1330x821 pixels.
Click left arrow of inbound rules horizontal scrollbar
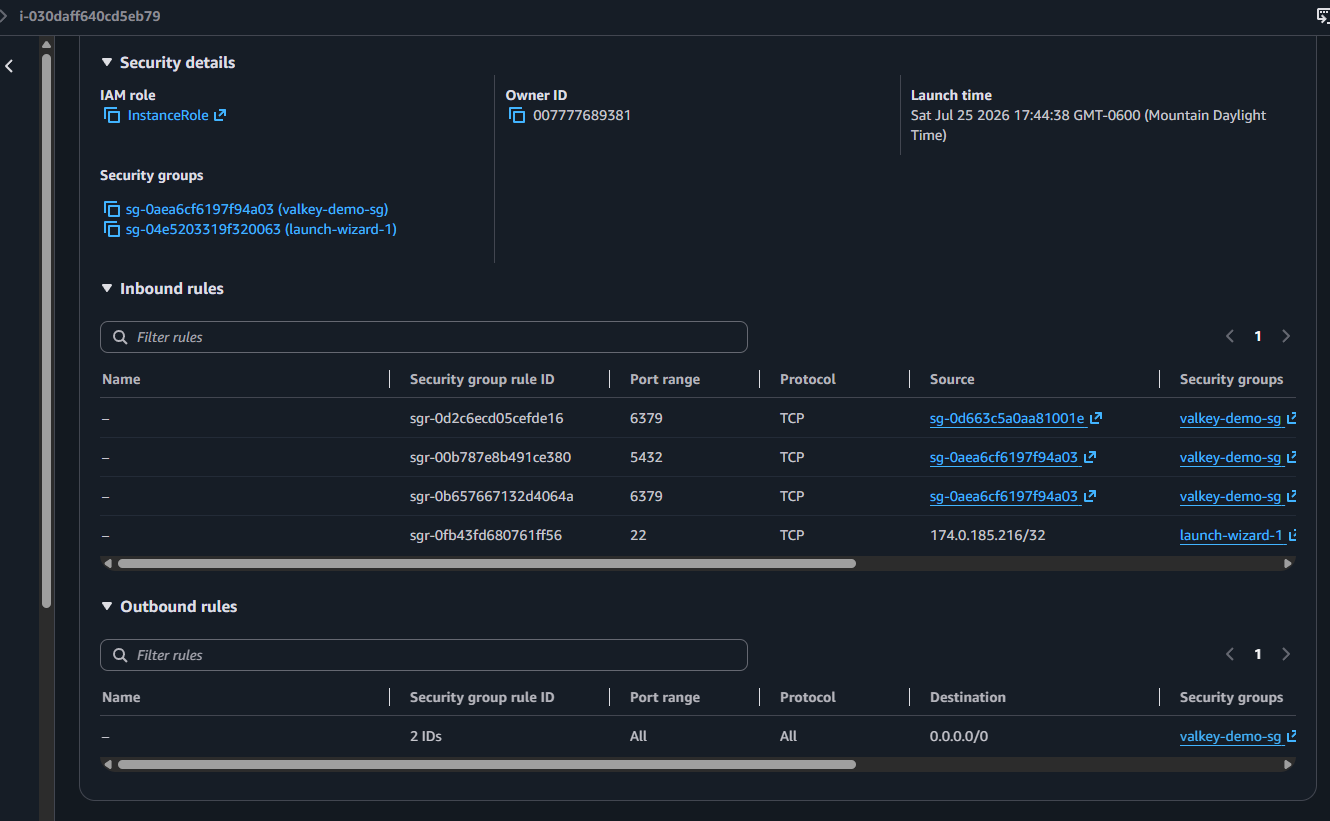click(107, 564)
